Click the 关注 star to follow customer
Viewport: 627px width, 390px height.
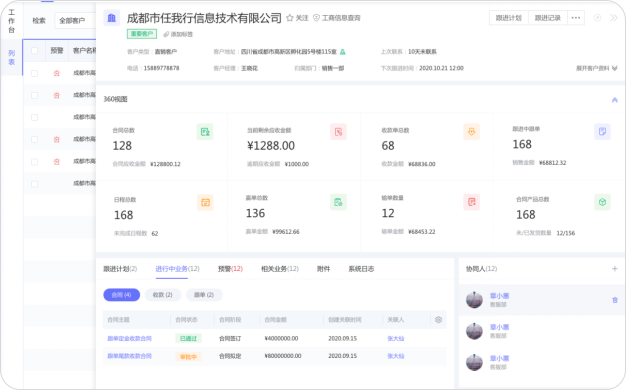click(x=298, y=18)
